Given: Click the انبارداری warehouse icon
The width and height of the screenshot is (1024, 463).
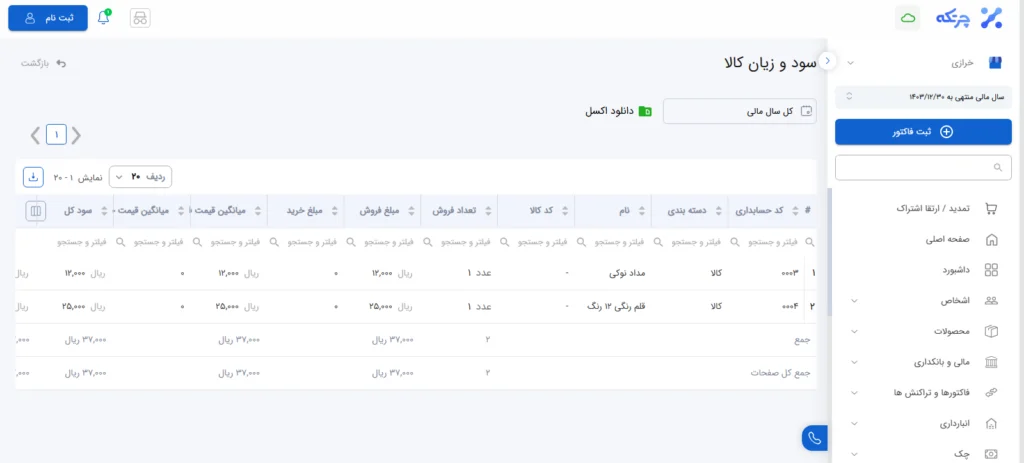Looking at the screenshot, I should [x=991, y=423].
